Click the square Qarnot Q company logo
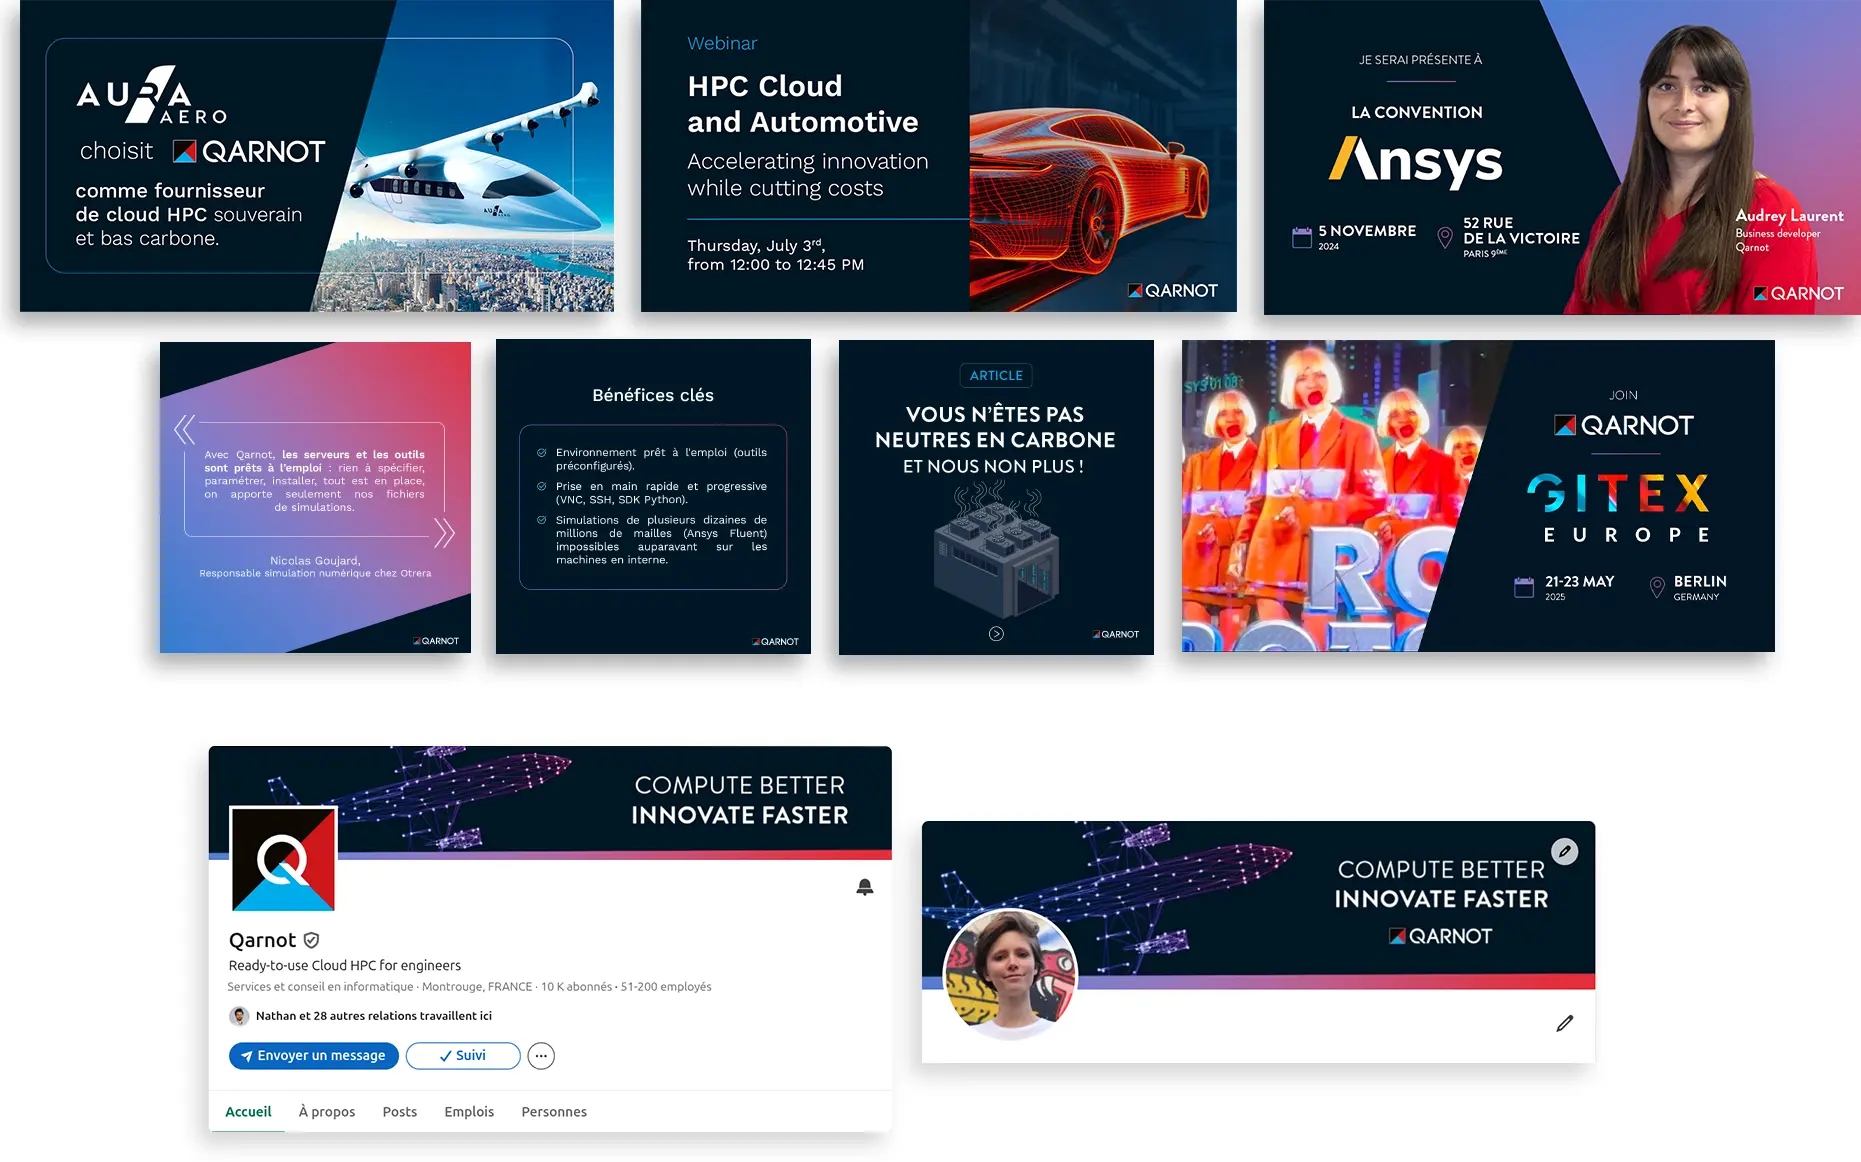Screen dimensions: 1861x1162 [283, 859]
